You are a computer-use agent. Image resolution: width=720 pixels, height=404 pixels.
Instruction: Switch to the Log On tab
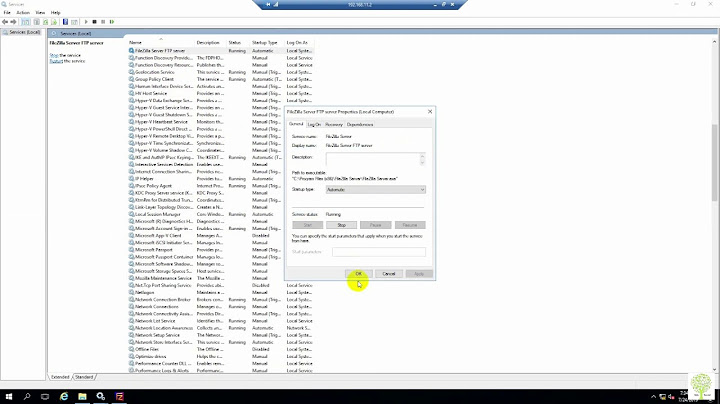[314, 124]
